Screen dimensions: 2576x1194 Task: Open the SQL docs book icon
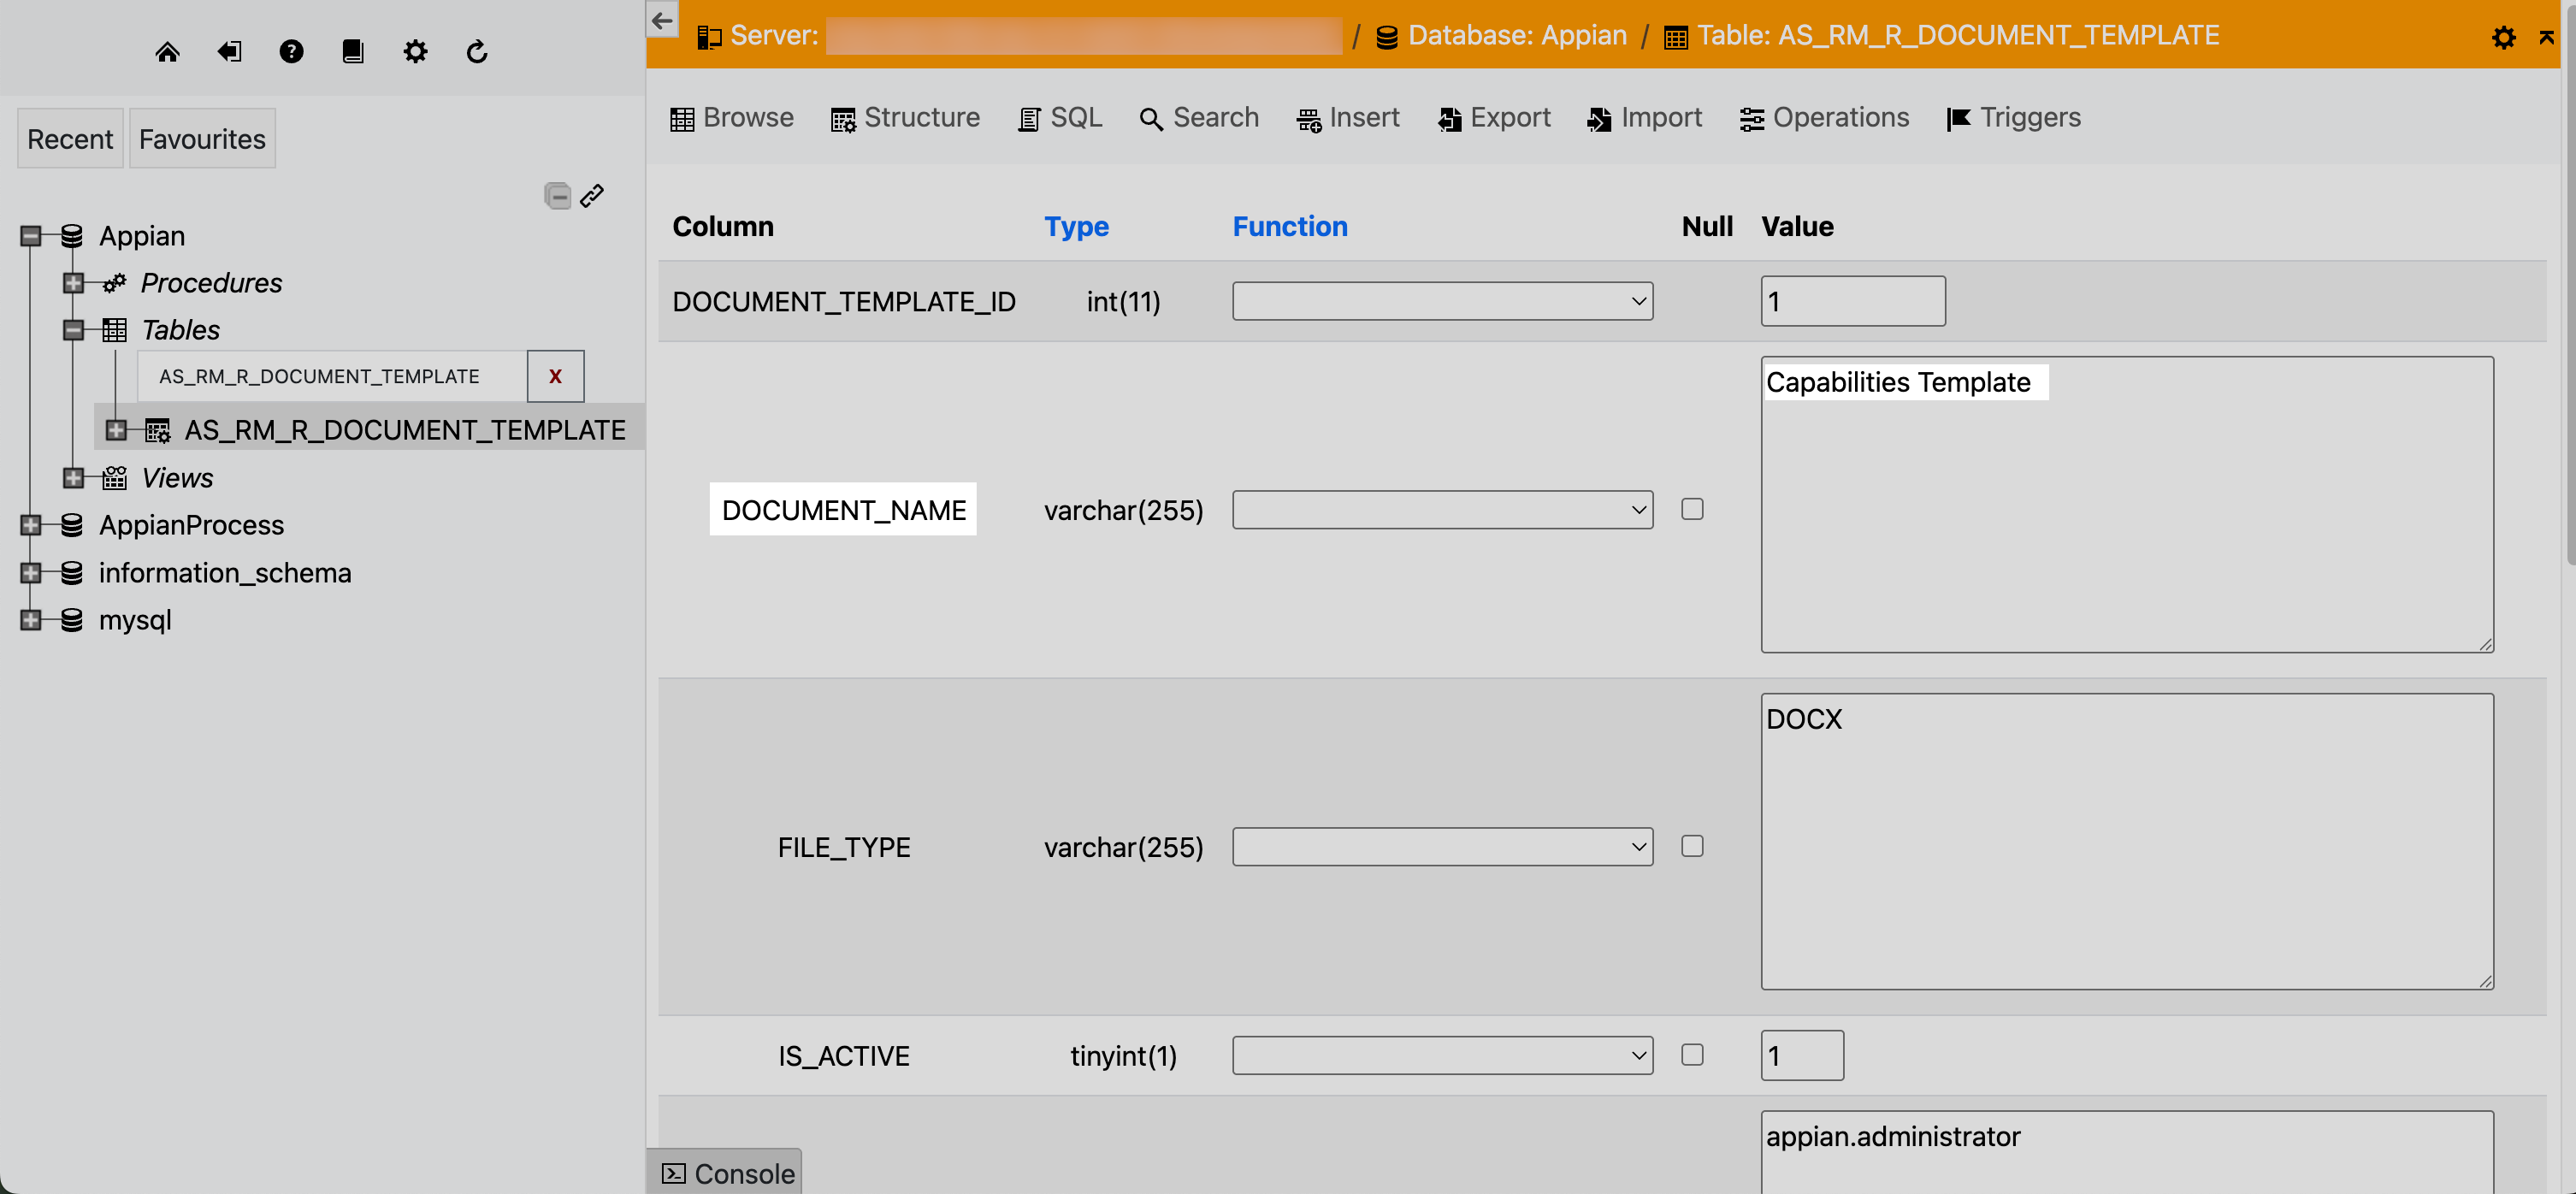353,52
